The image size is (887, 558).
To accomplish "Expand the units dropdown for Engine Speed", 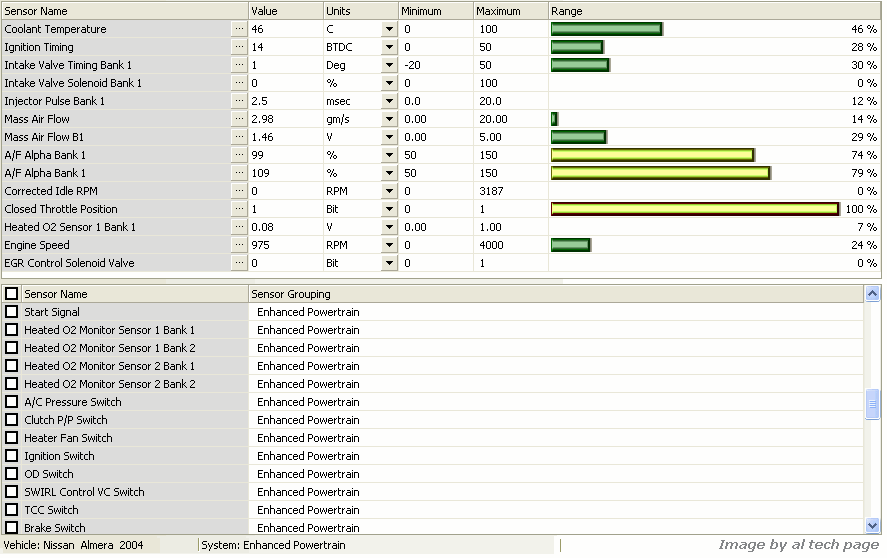I will tap(389, 245).
